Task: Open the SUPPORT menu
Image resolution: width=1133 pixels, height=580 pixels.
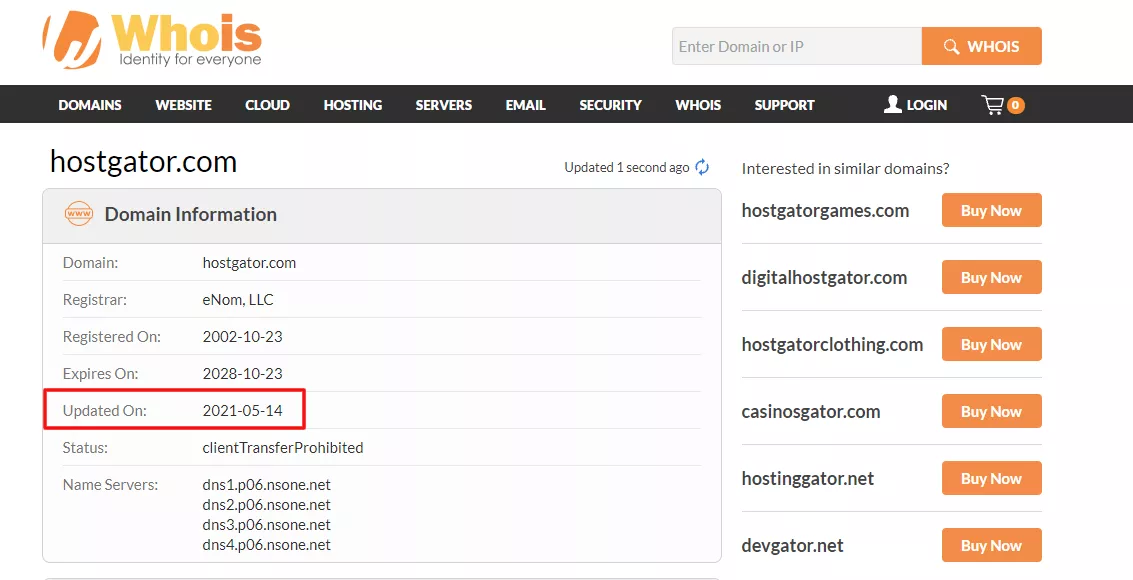Action: coord(784,105)
